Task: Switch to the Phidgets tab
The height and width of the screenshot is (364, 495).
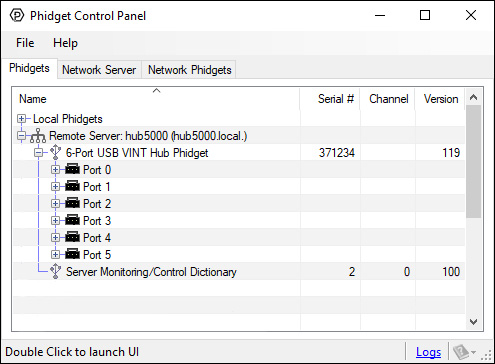Action: pos(29,68)
